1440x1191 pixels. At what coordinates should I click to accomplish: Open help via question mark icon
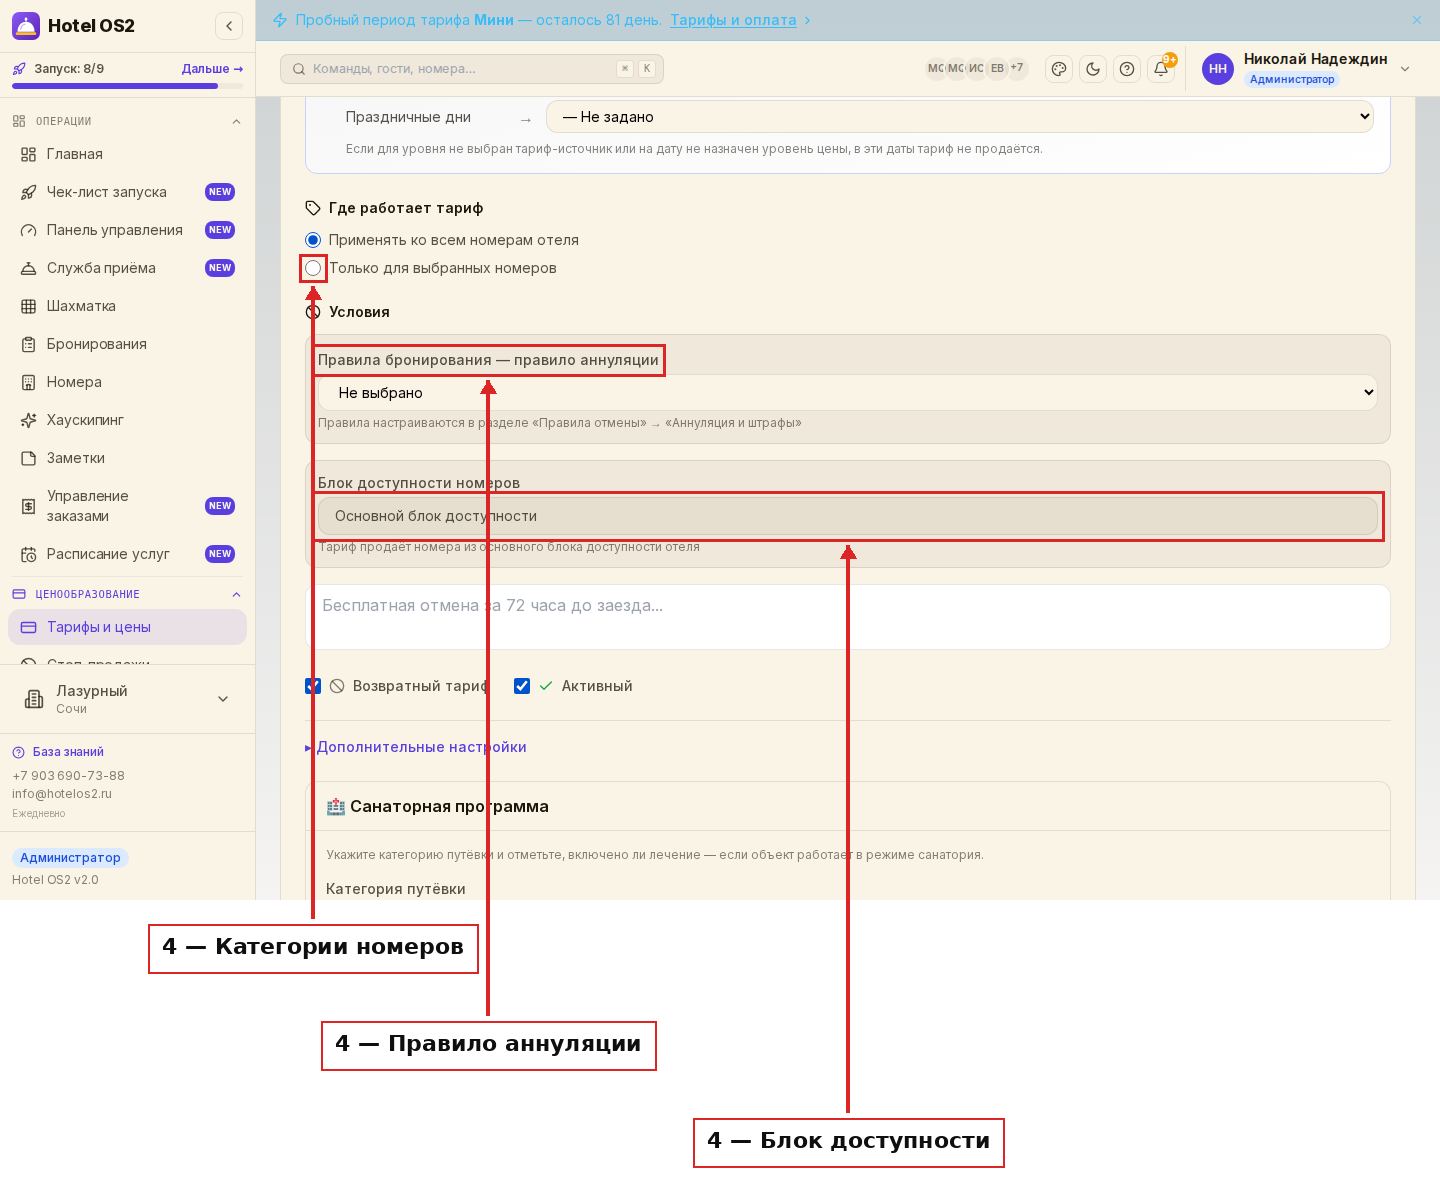[1127, 69]
